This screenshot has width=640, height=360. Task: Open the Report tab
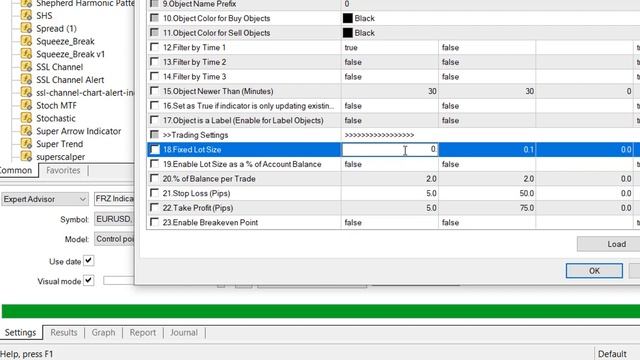click(x=143, y=333)
